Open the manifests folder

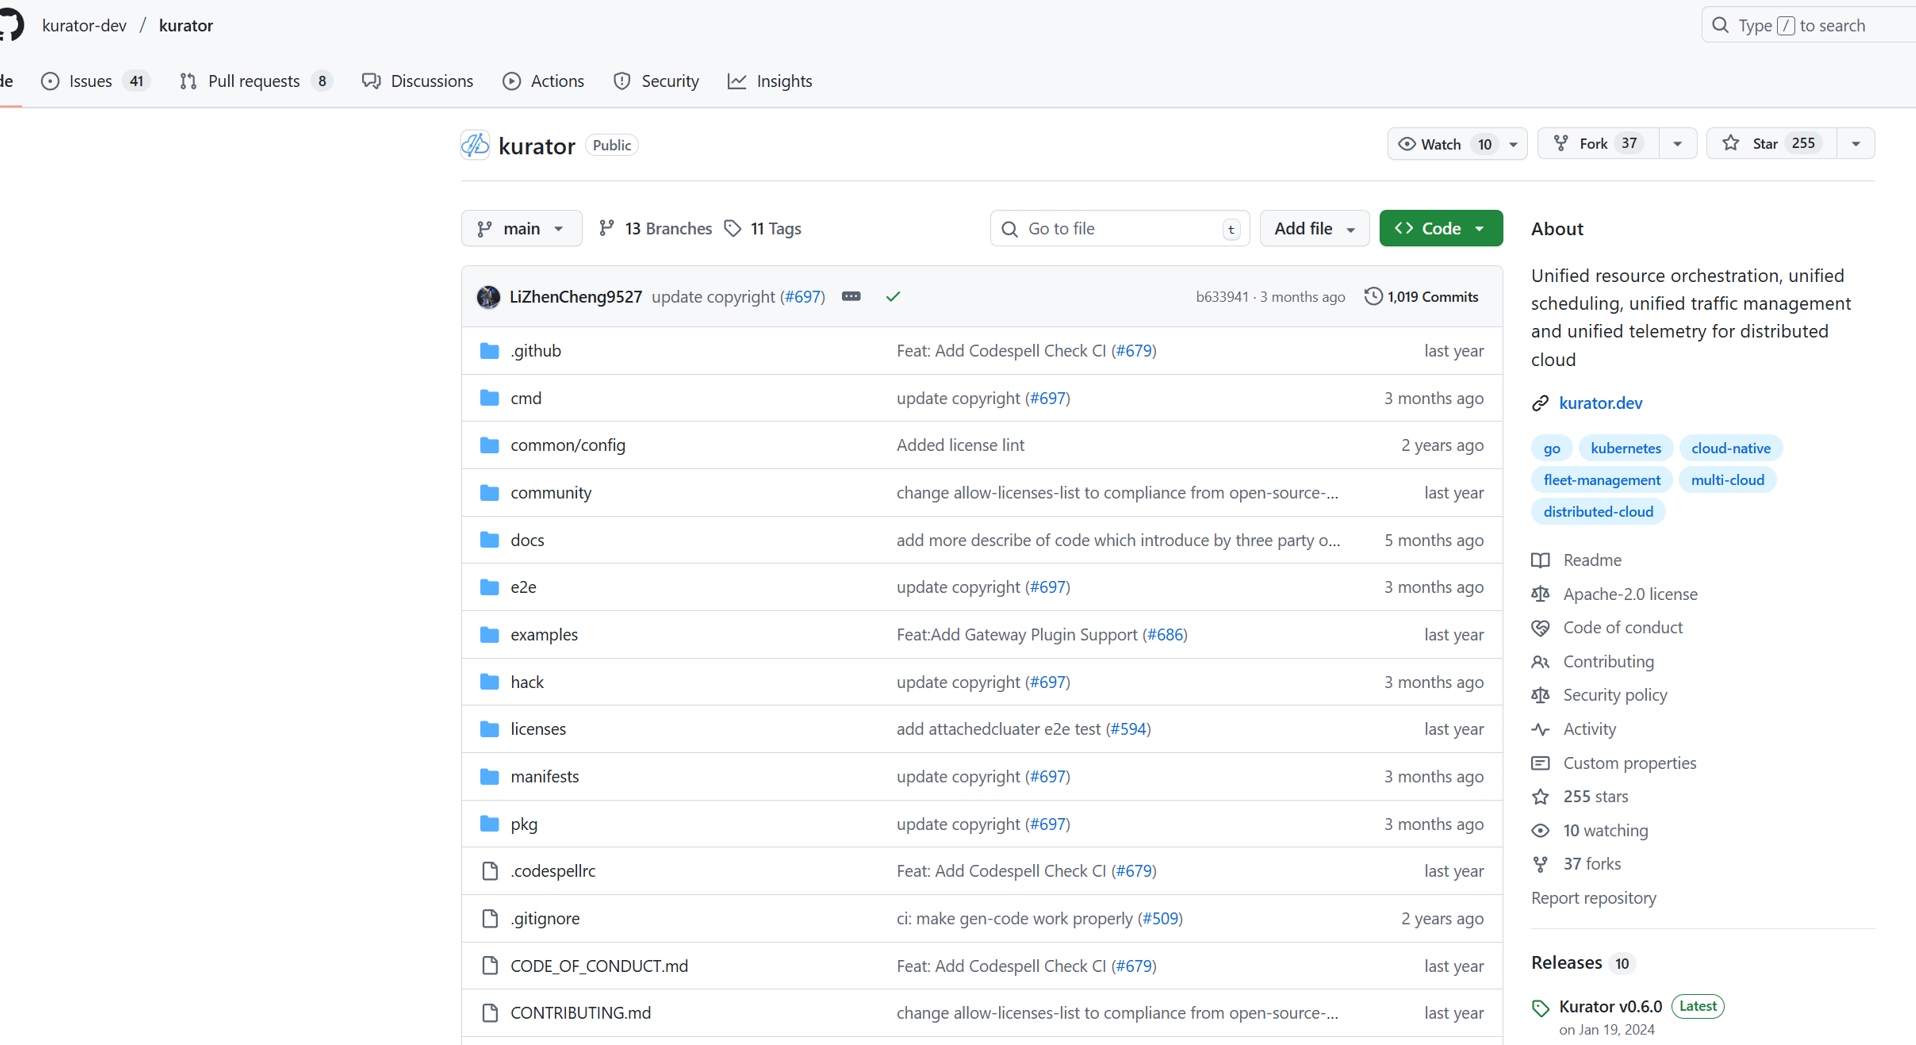coord(544,776)
